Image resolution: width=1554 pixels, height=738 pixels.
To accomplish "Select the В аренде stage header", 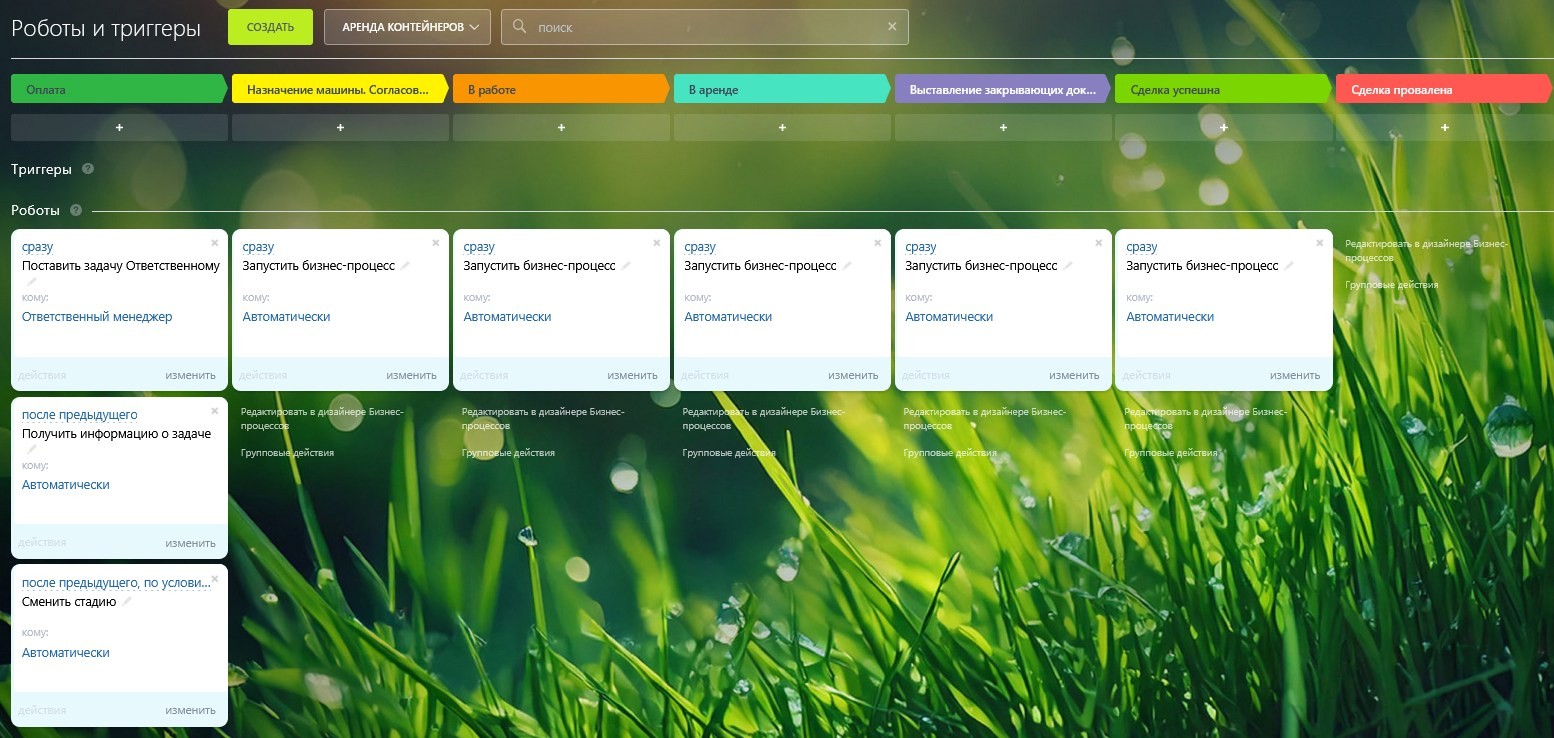I will (x=782, y=89).
